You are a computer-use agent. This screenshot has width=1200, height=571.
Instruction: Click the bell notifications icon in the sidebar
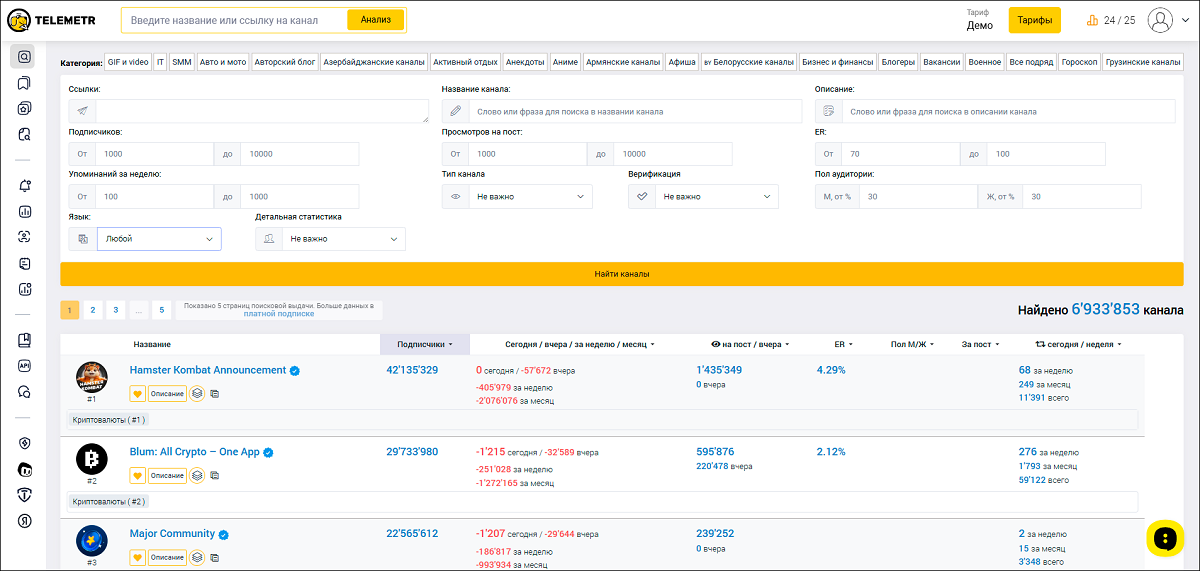(24, 186)
